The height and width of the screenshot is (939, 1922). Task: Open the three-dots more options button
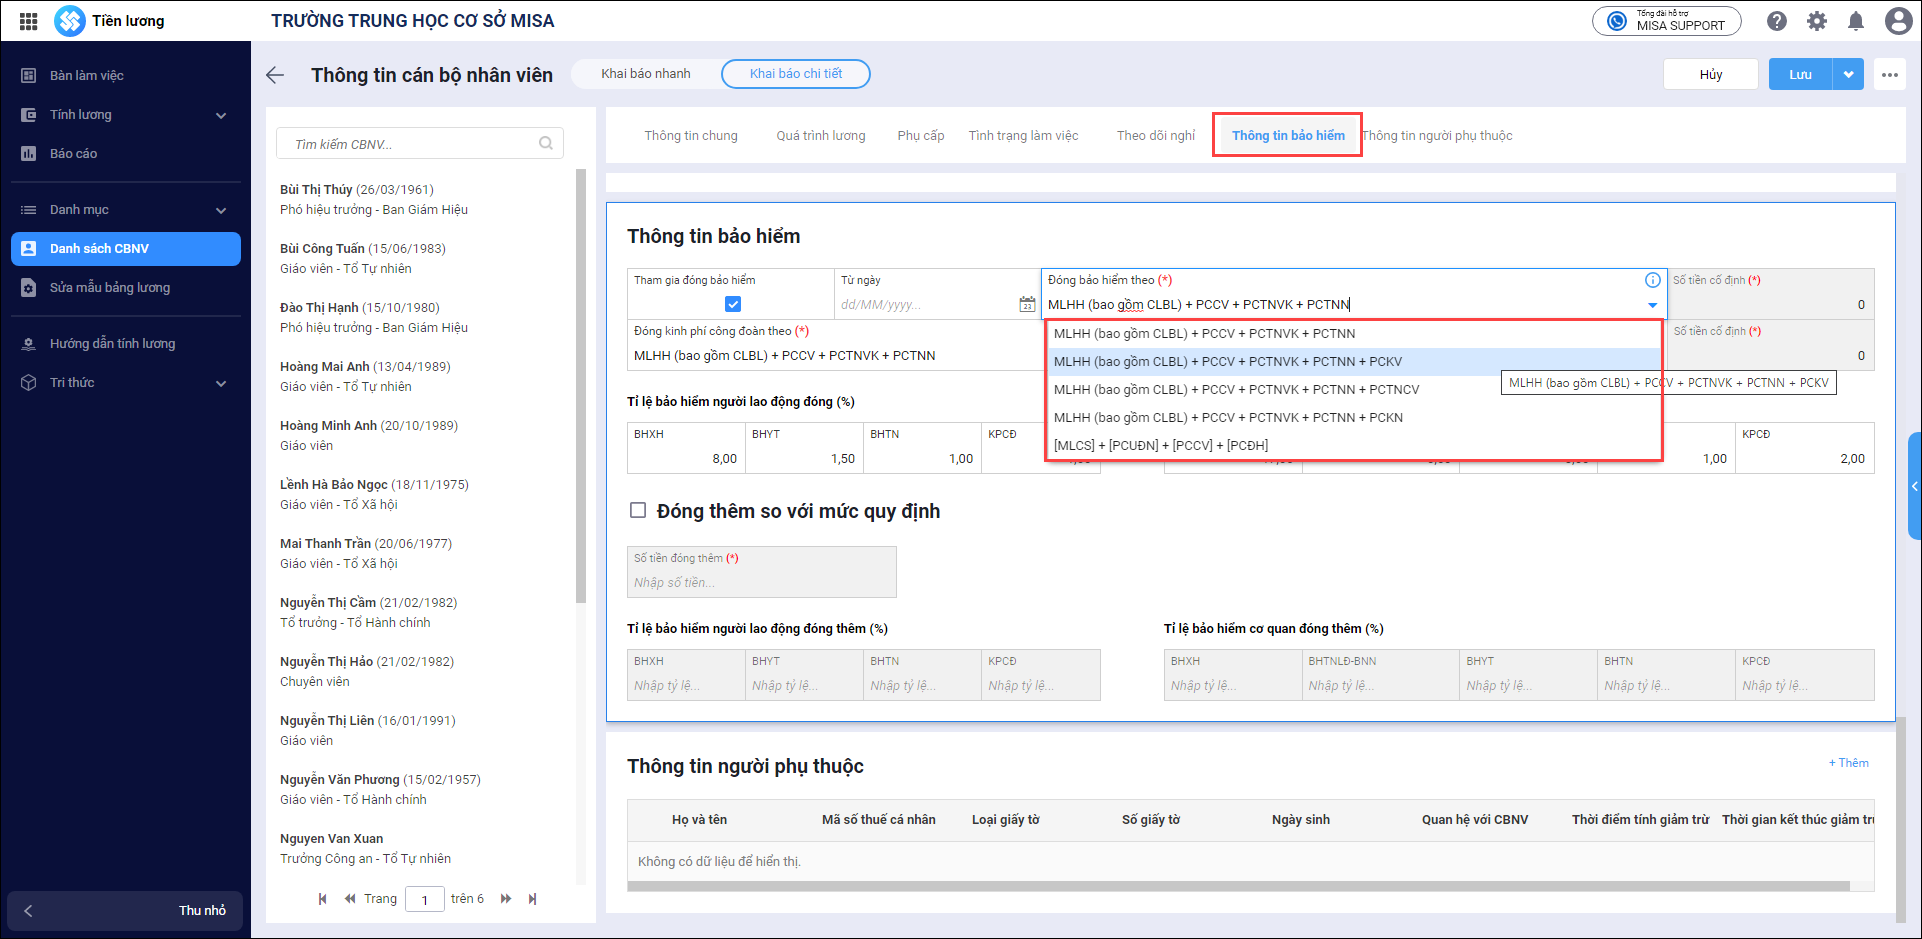coord(1889,74)
